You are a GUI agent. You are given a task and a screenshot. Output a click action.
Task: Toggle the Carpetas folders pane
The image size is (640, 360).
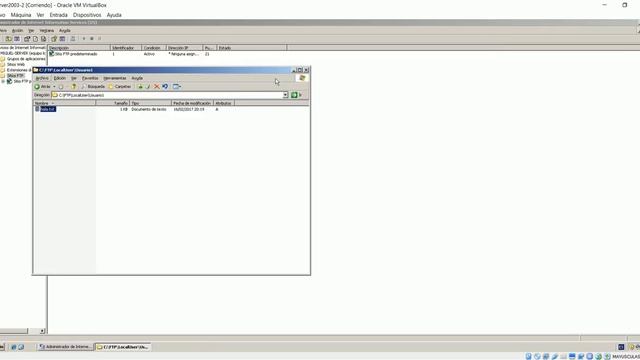click(x=120, y=87)
